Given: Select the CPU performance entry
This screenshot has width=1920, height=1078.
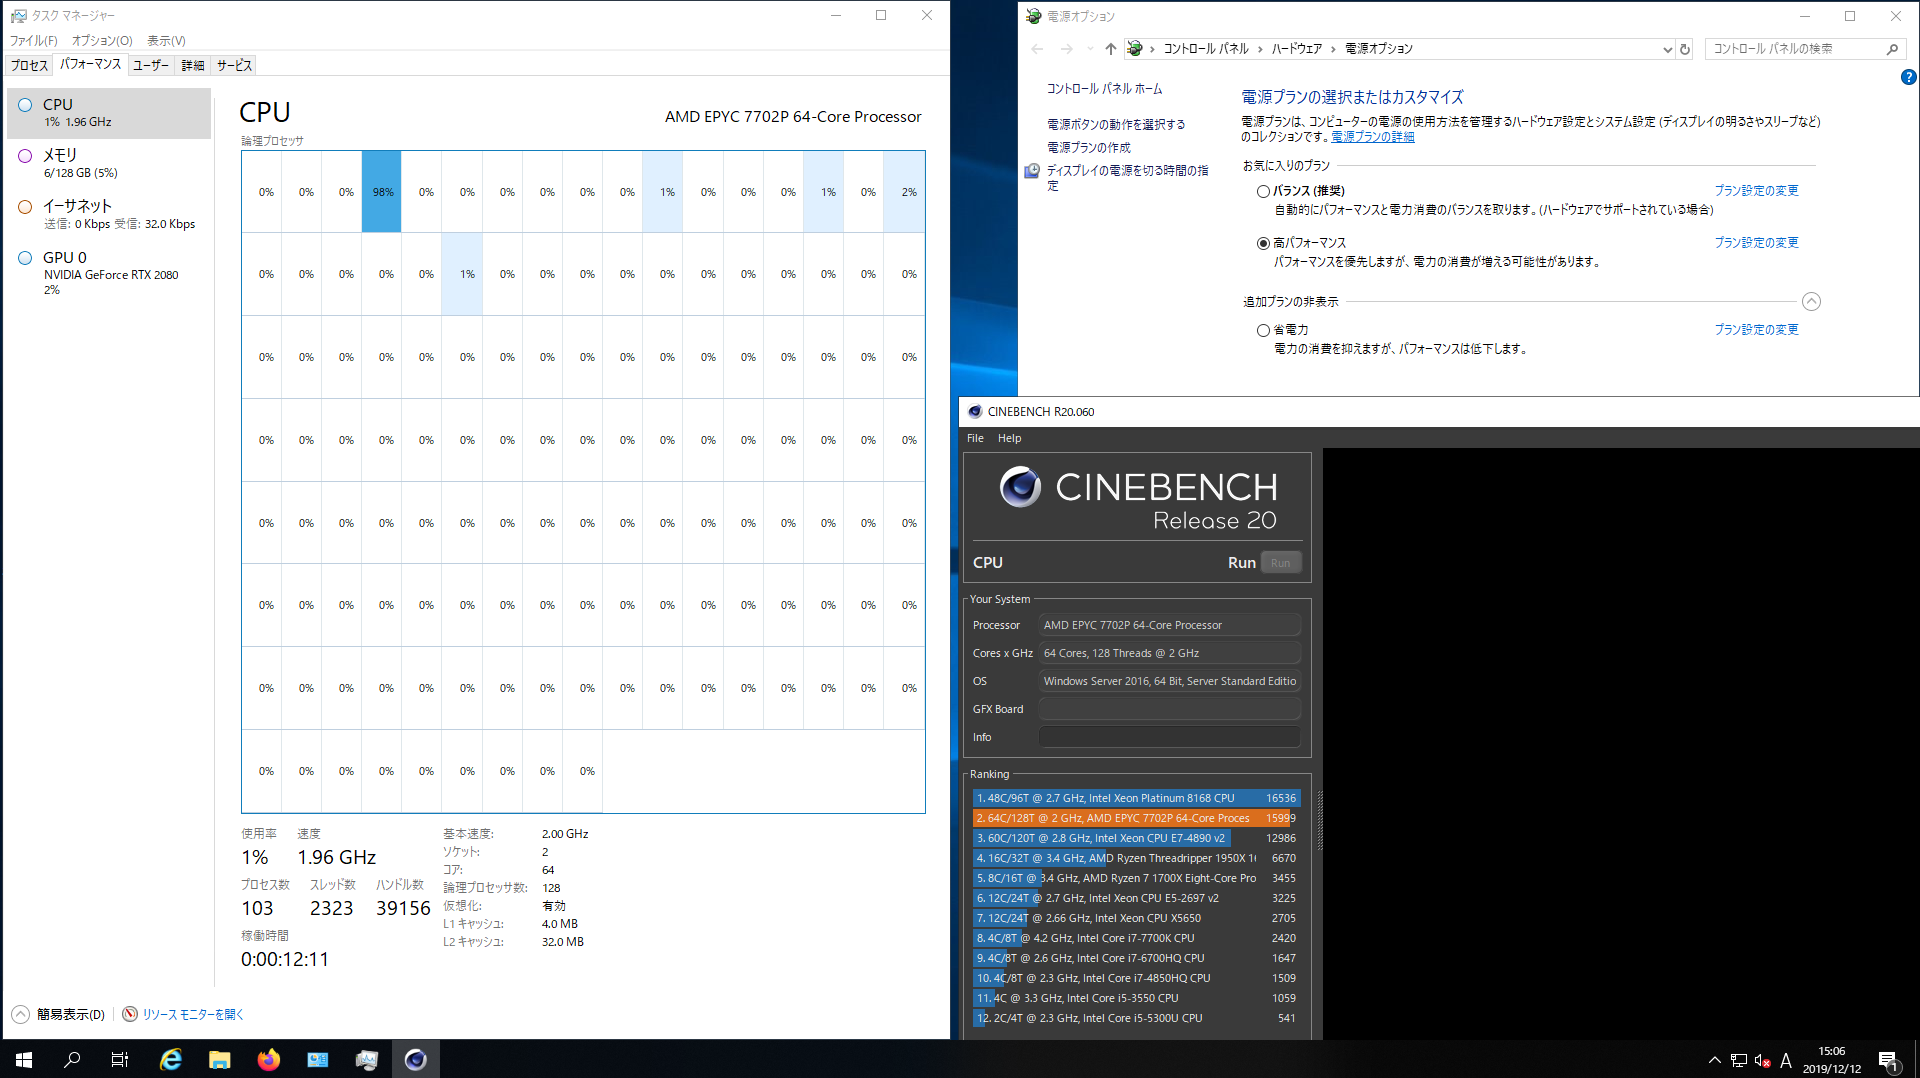Looking at the screenshot, I should pyautogui.click(x=108, y=113).
